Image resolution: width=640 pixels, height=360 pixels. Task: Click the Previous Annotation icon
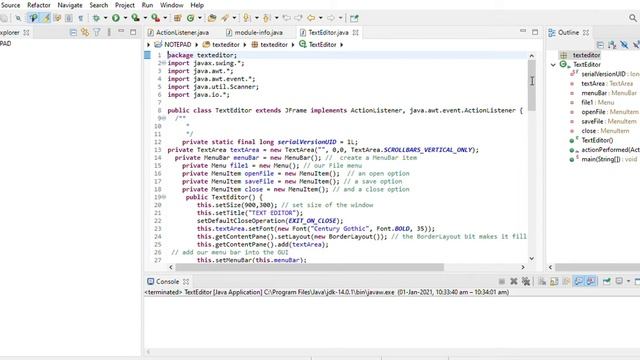coord(267,18)
